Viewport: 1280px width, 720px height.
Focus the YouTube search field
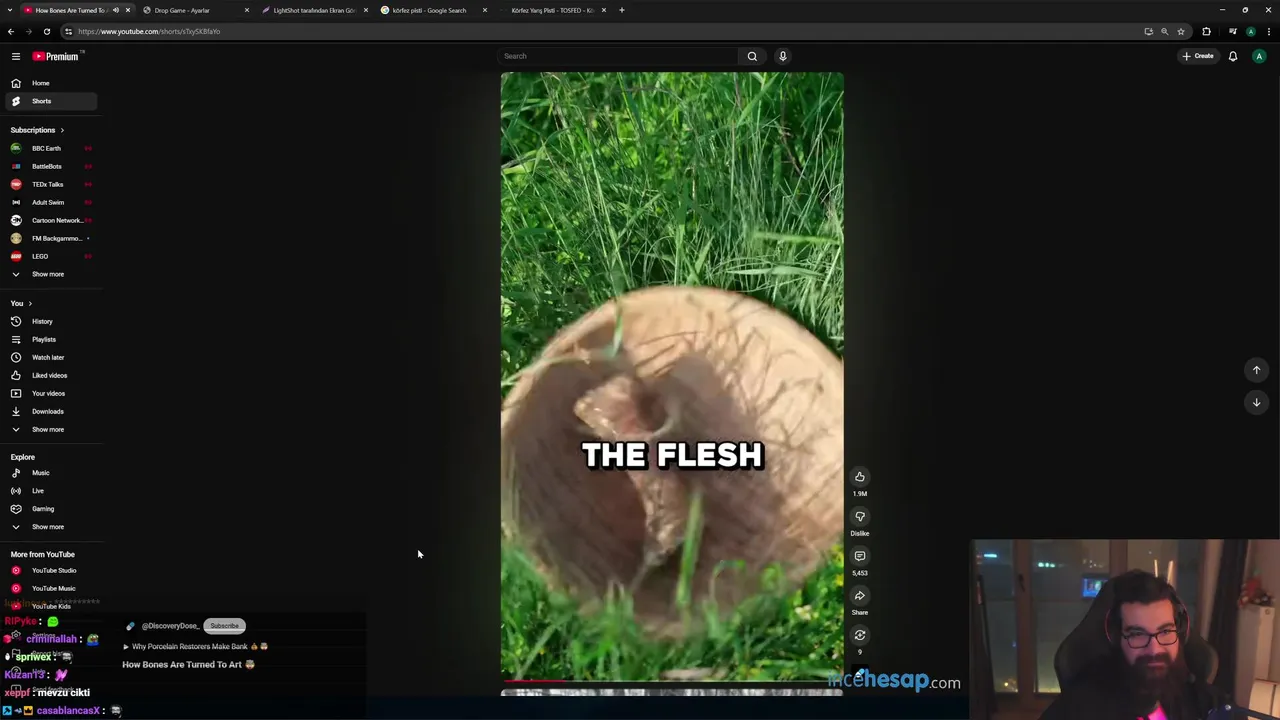coord(618,56)
